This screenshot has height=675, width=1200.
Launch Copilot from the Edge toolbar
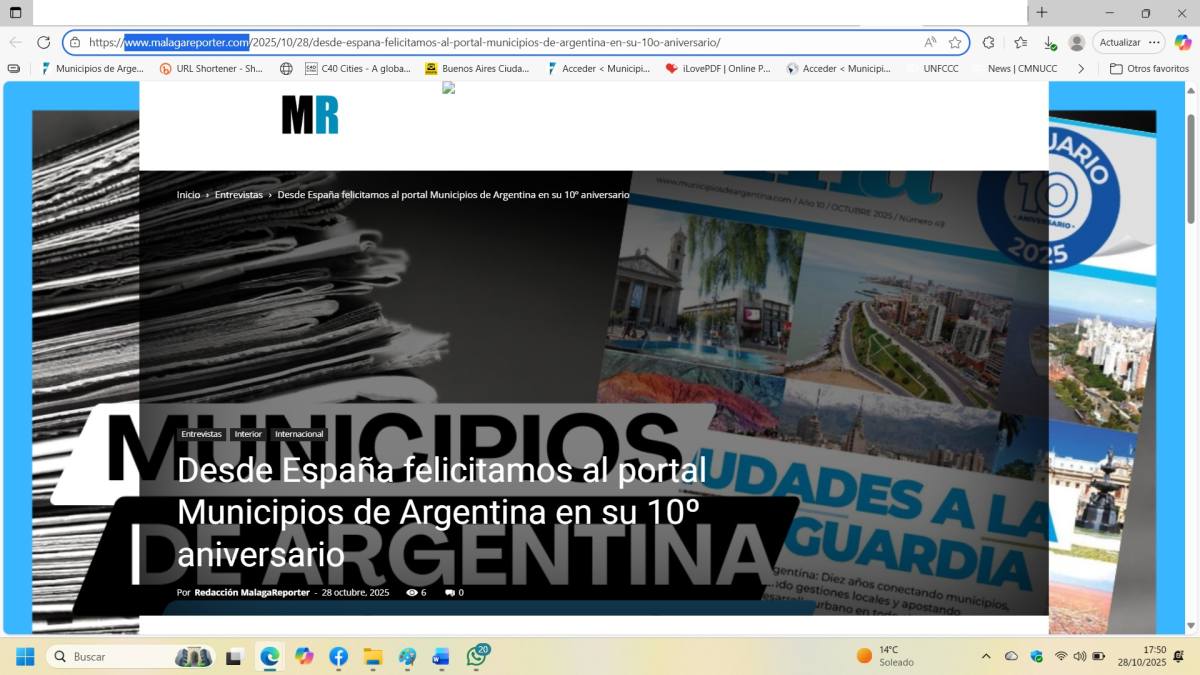tap(1182, 42)
